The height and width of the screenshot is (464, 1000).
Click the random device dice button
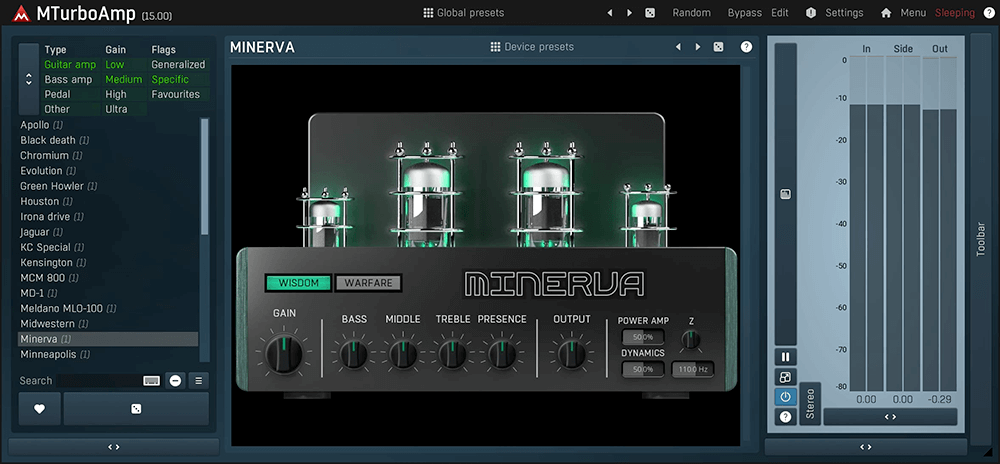click(136, 409)
